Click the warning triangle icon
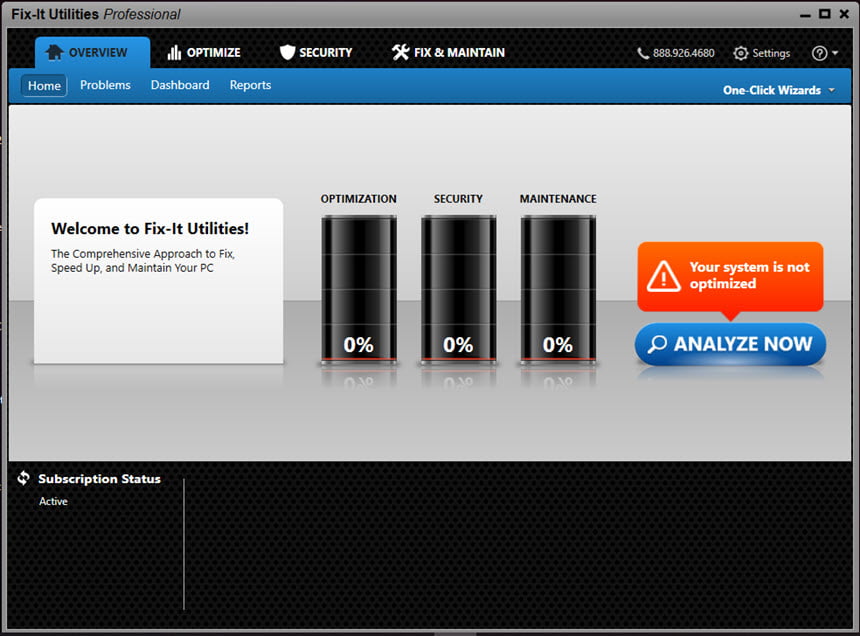Screen dimensions: 860x636 [x=664, y=276]
